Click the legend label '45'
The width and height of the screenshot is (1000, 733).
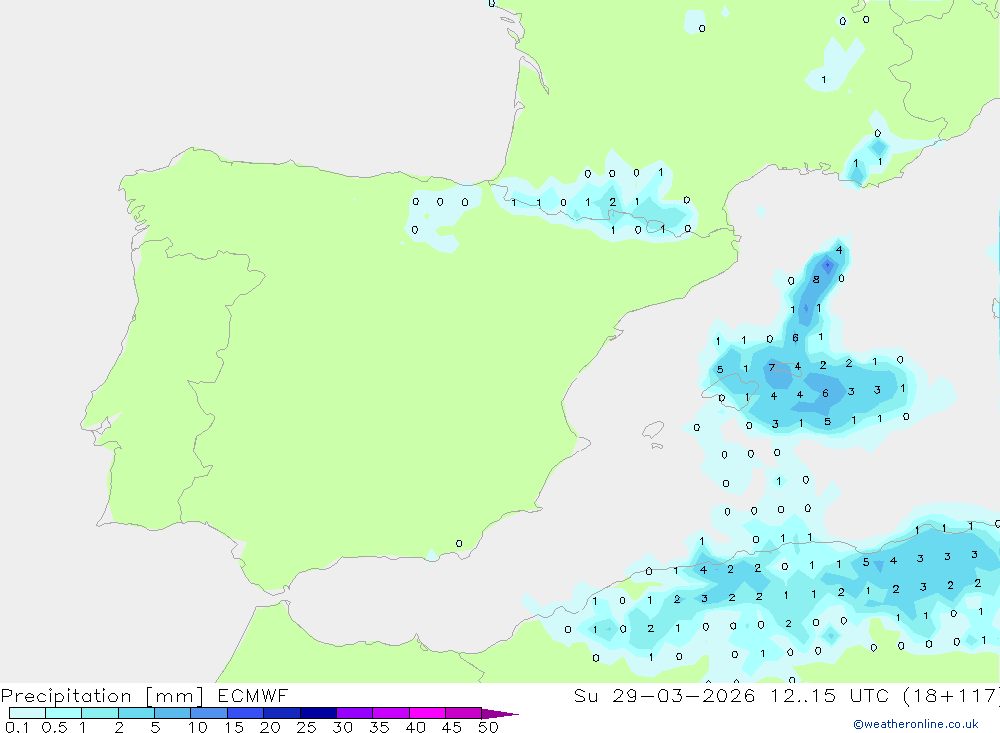tap(452, 727)
